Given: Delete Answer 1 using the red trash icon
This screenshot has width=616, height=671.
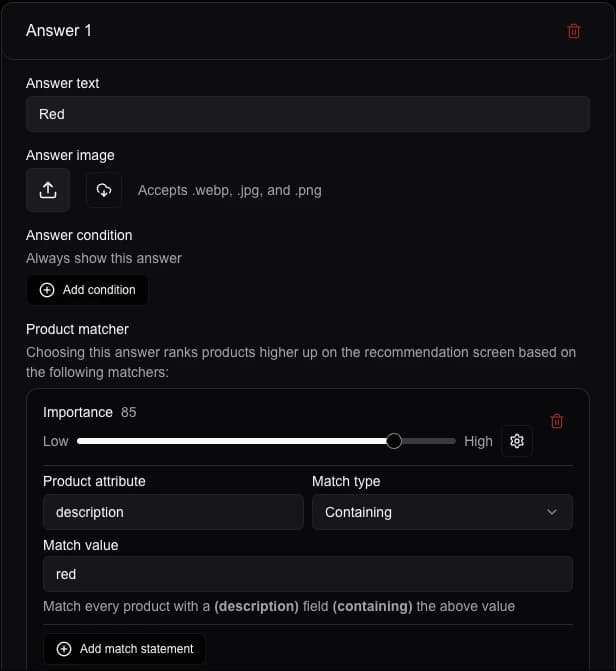Looking at the screenshot, I should click(x=574, y=31).
